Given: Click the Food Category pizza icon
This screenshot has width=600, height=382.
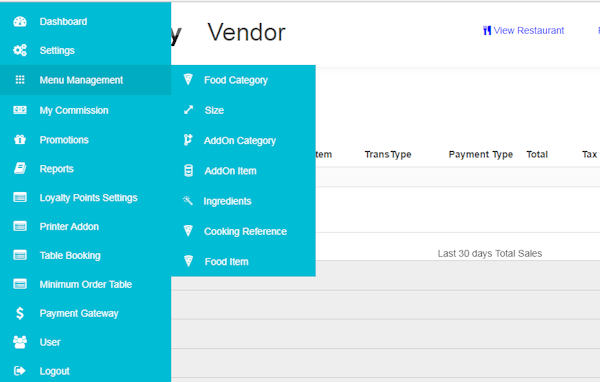Looking at the screenshot, I should coord(188,79).
